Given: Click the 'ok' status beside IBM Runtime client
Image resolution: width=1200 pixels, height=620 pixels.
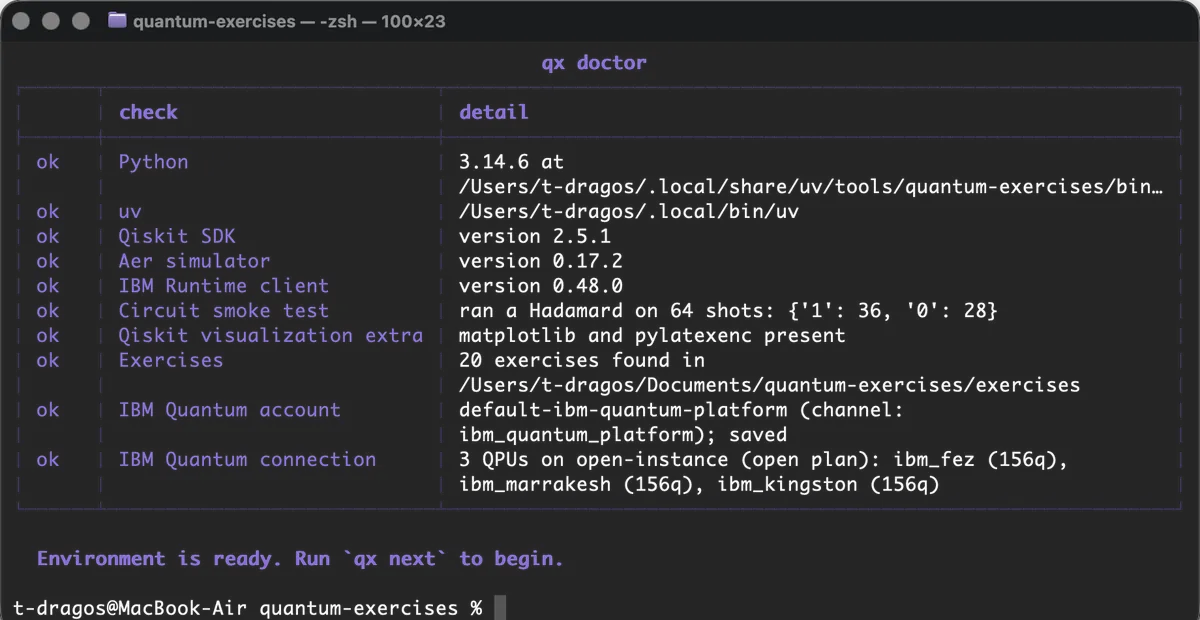Looking at the screenshot, I should coord(47,286).
